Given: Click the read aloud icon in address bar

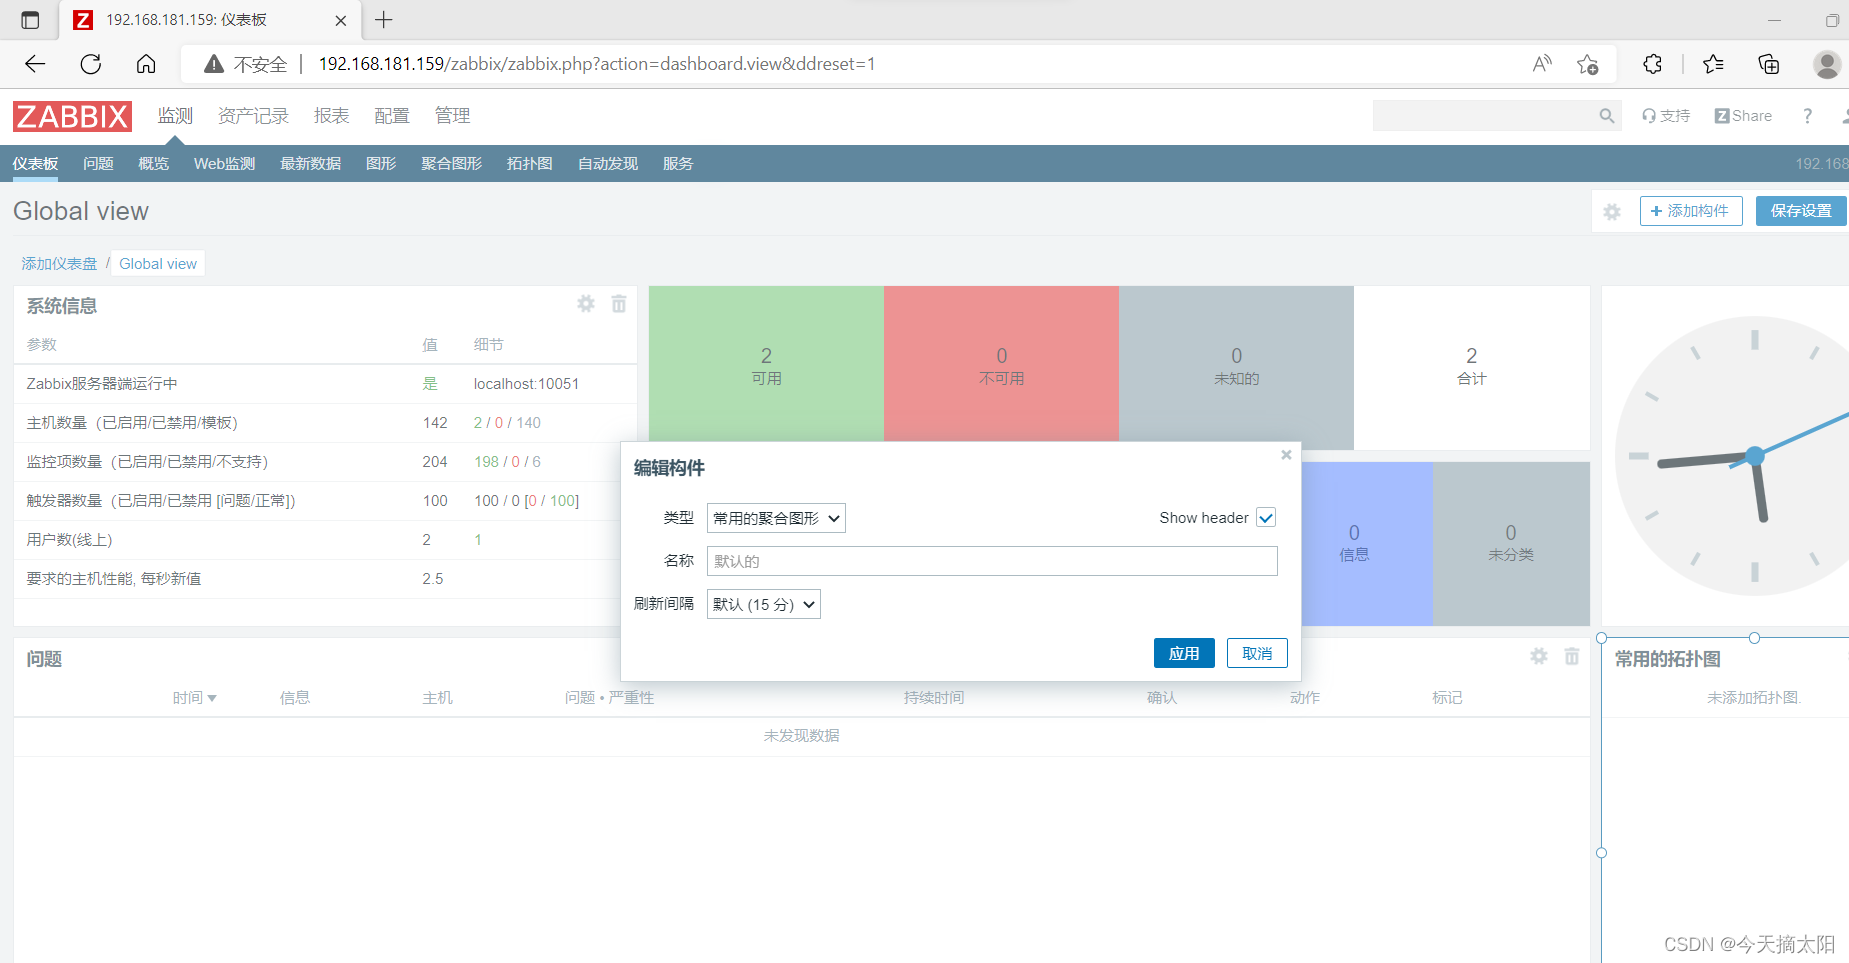Looking at the screenshot, I should click(1542, 64).
